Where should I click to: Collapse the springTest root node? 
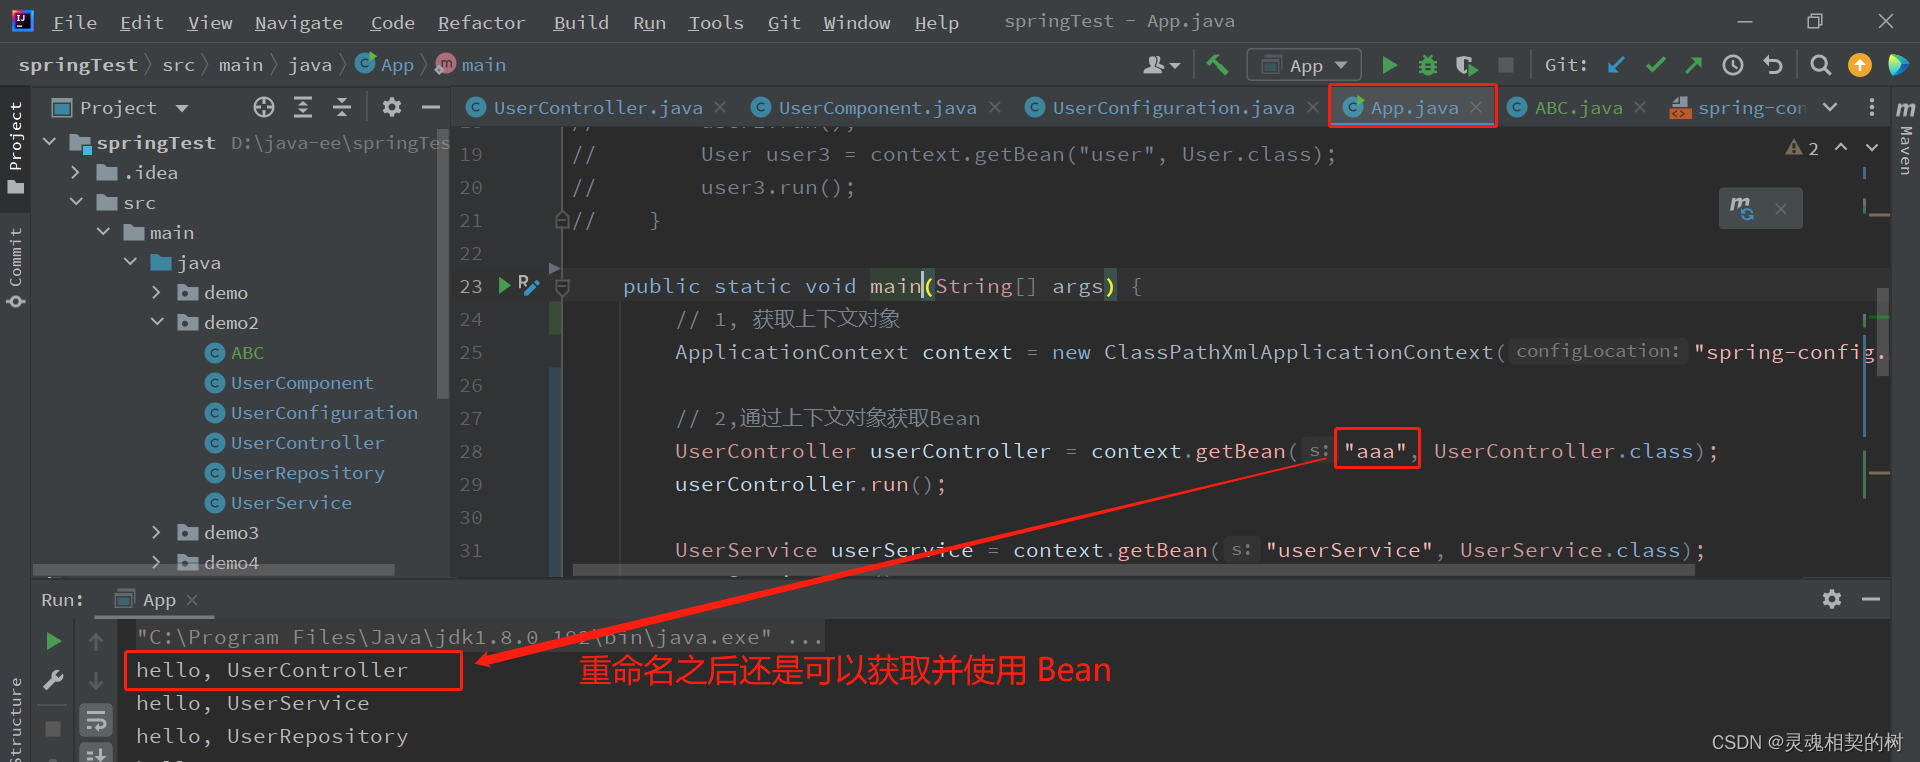point(50,143)
